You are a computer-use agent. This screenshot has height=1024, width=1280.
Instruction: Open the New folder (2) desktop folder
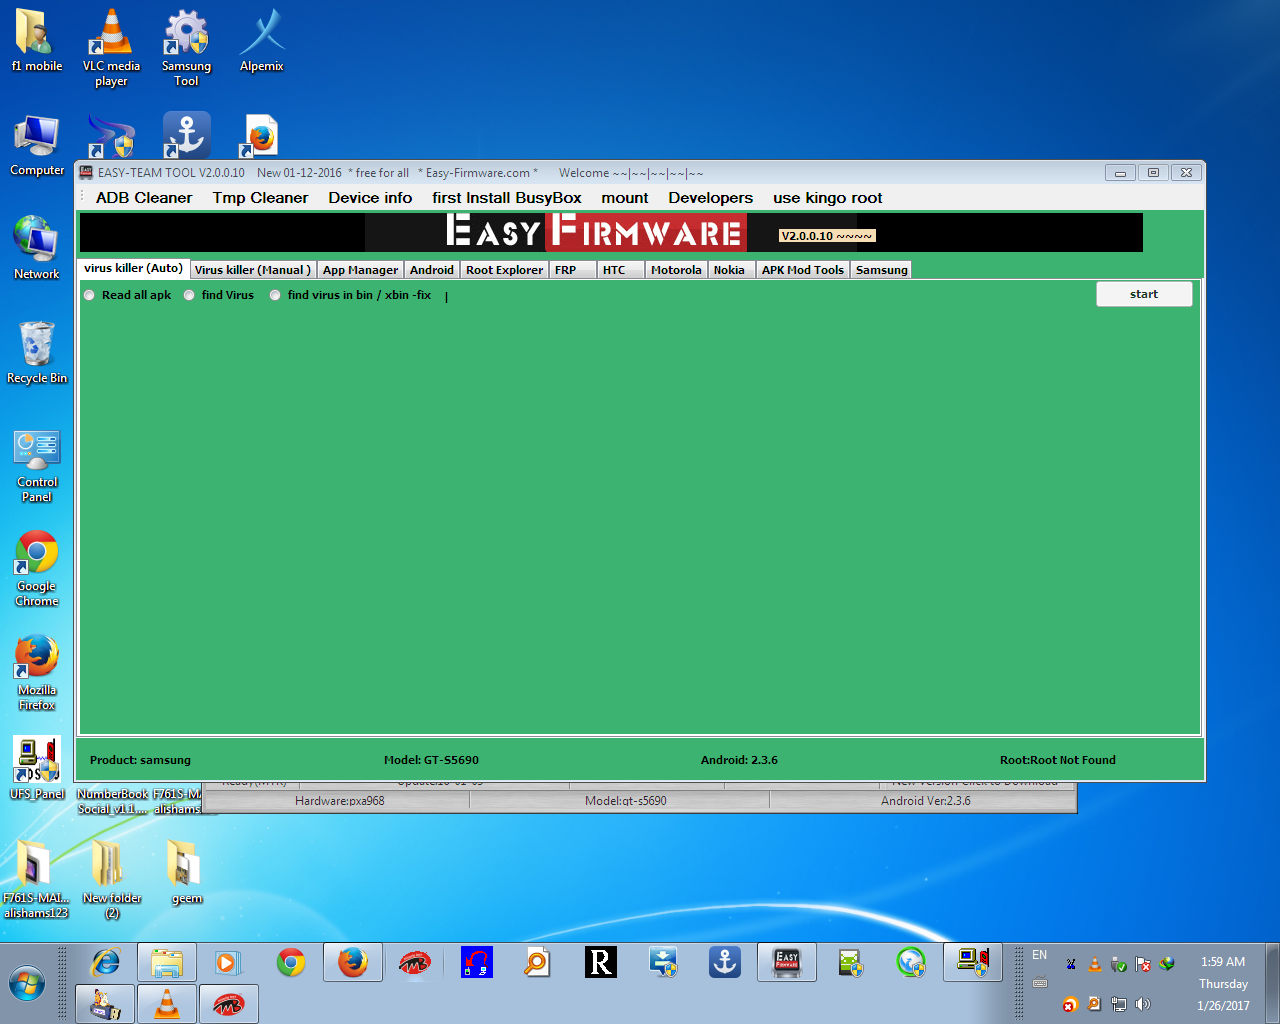(112, 880)
